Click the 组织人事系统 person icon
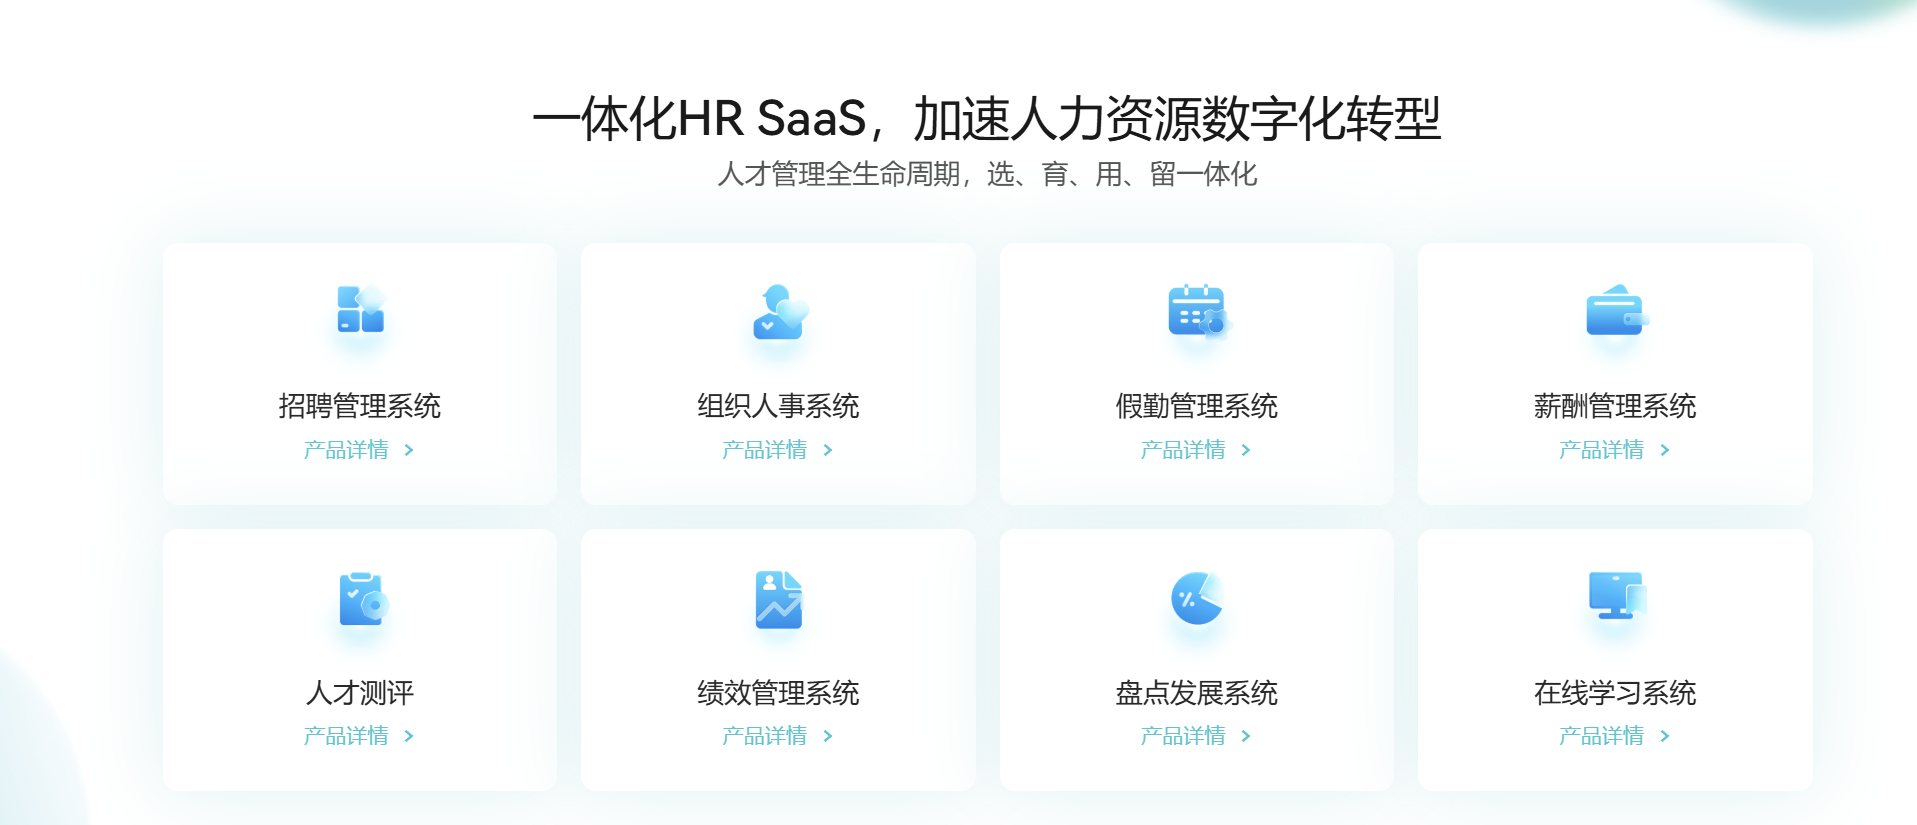This screenshot has height=825, width=1917. click(x=779, y=312)
